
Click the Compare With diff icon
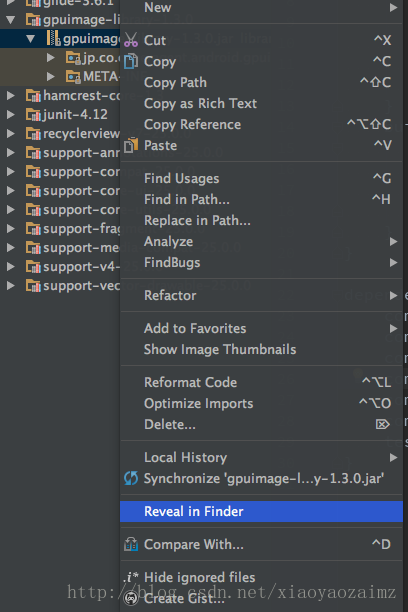tap(131, 544)
